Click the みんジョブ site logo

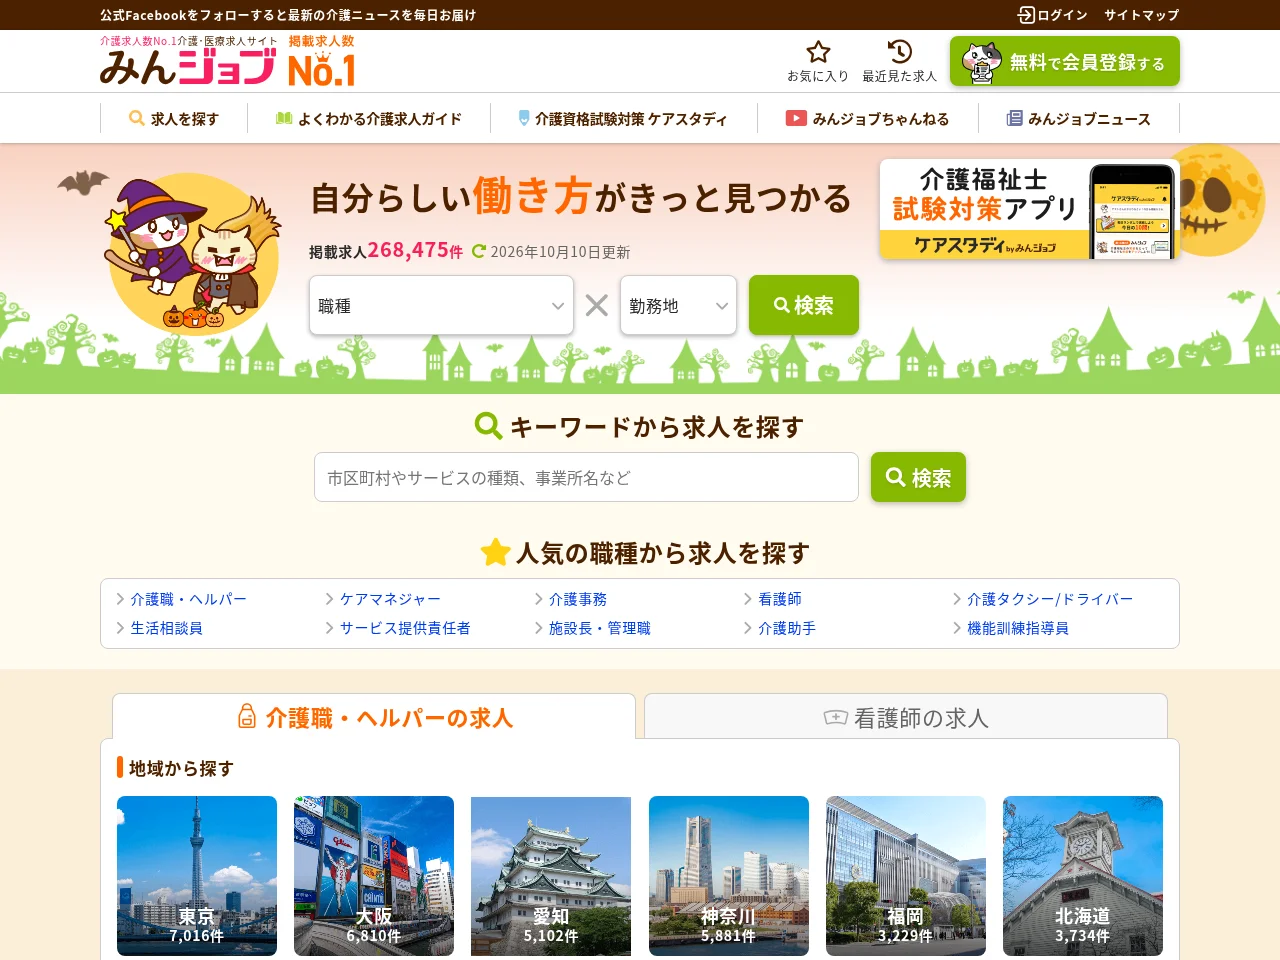point(188,67)
